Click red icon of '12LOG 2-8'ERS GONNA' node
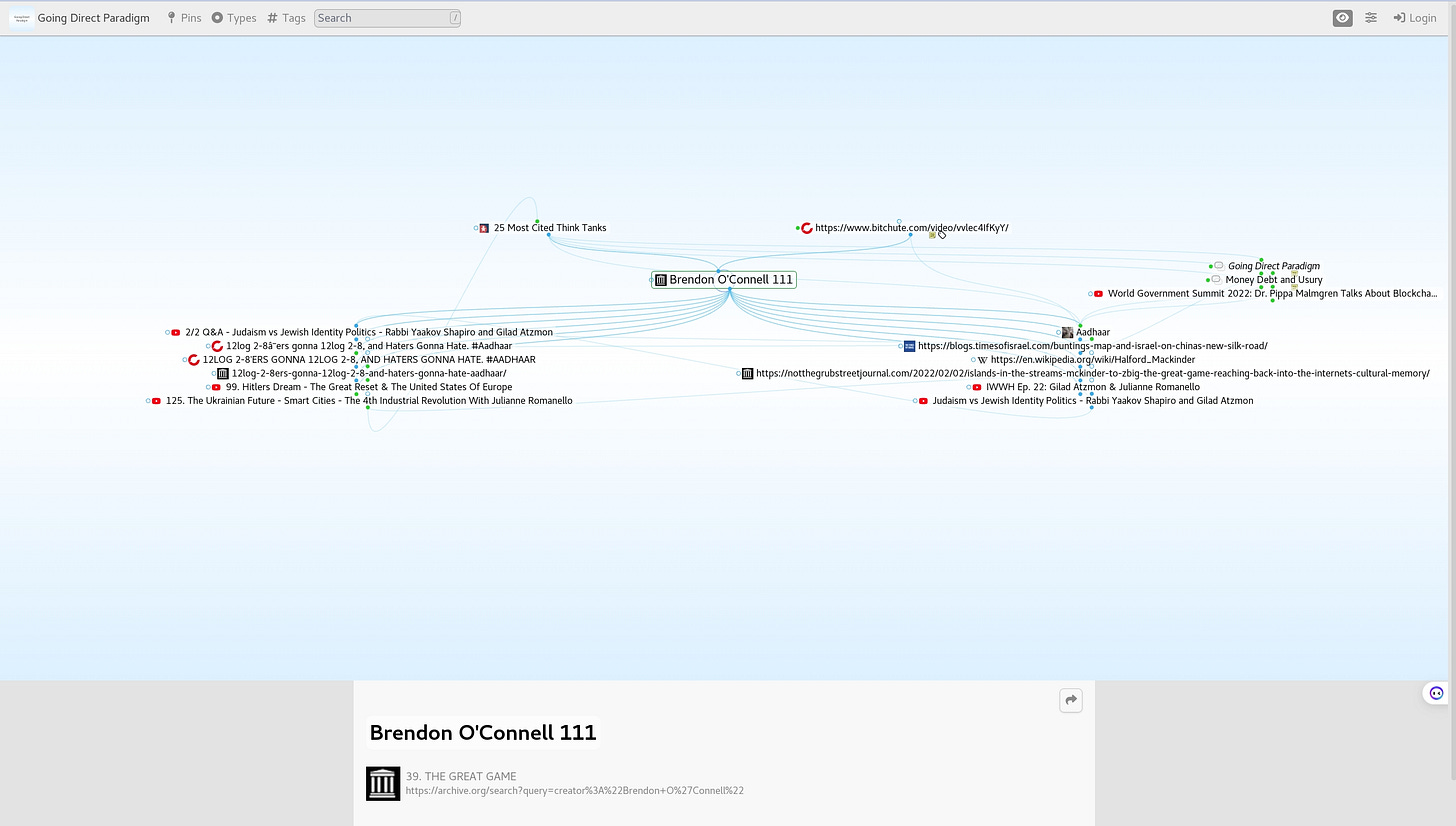The height and width of the screenshot is (826, 1456). [194, 360]
